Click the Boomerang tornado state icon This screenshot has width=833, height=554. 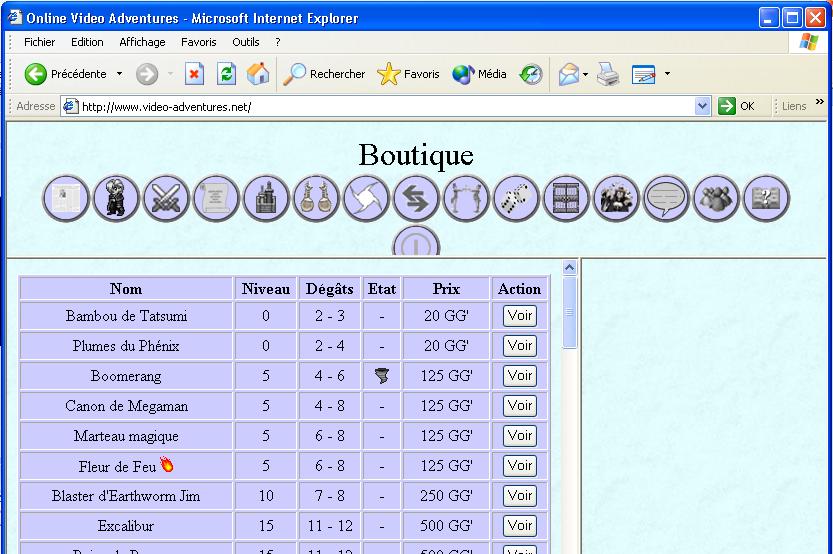381,376
